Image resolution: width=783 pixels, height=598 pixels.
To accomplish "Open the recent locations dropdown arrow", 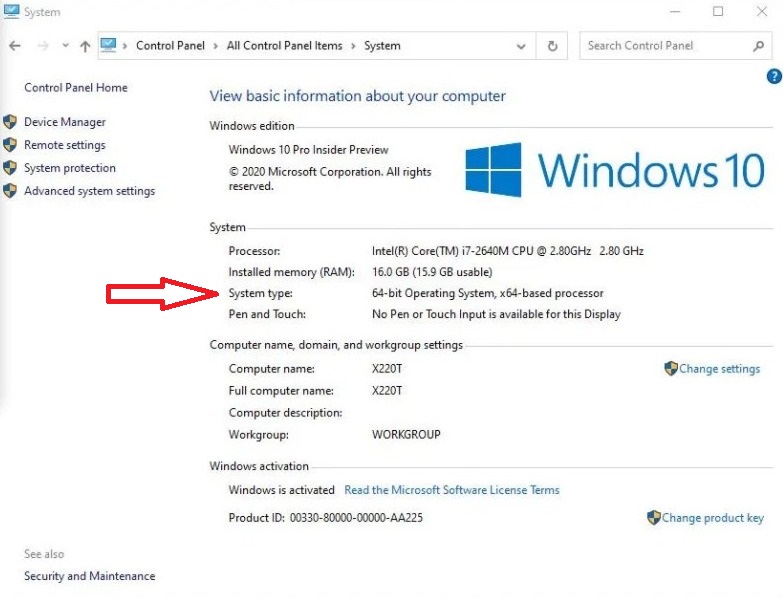I will [x=65, y=46].
